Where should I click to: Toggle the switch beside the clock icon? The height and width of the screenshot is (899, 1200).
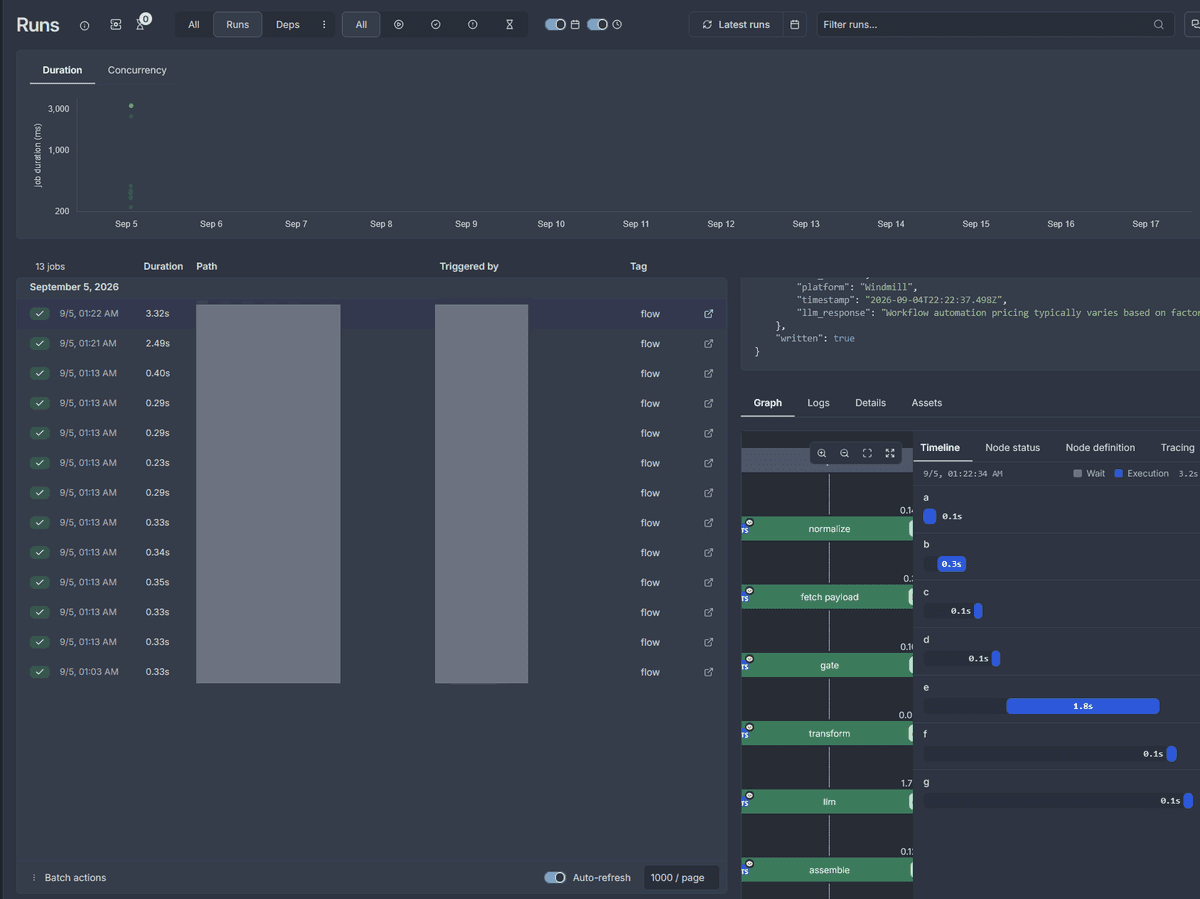597,24
